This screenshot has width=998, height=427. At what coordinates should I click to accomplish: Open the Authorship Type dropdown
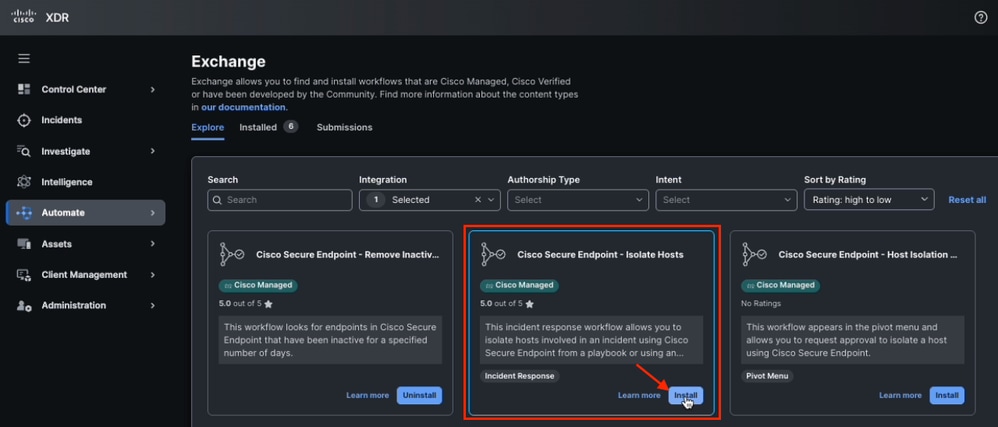(x=578, y=200)
